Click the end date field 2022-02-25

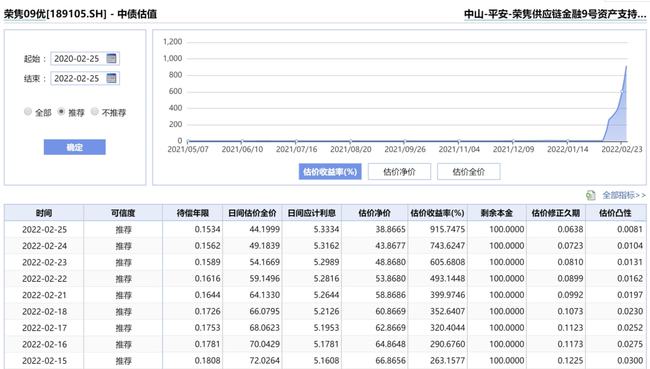(x=85, y=78)
